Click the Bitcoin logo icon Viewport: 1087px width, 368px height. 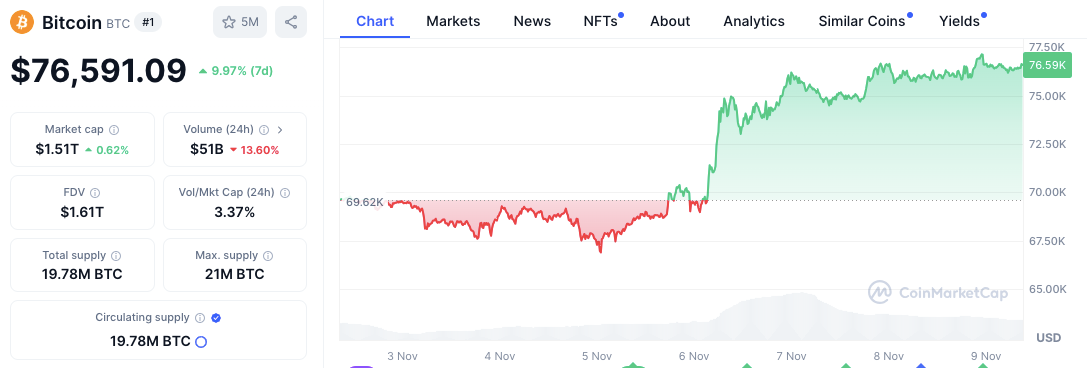[x=22, y=22]
